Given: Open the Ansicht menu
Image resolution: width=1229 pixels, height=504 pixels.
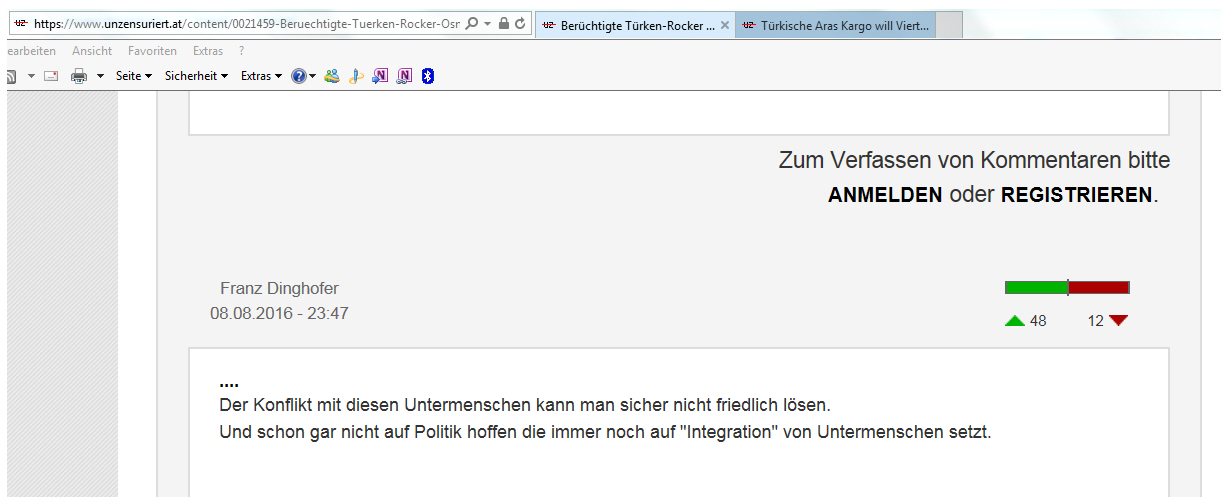Looking at the screenshot, I should coord(92,50).
